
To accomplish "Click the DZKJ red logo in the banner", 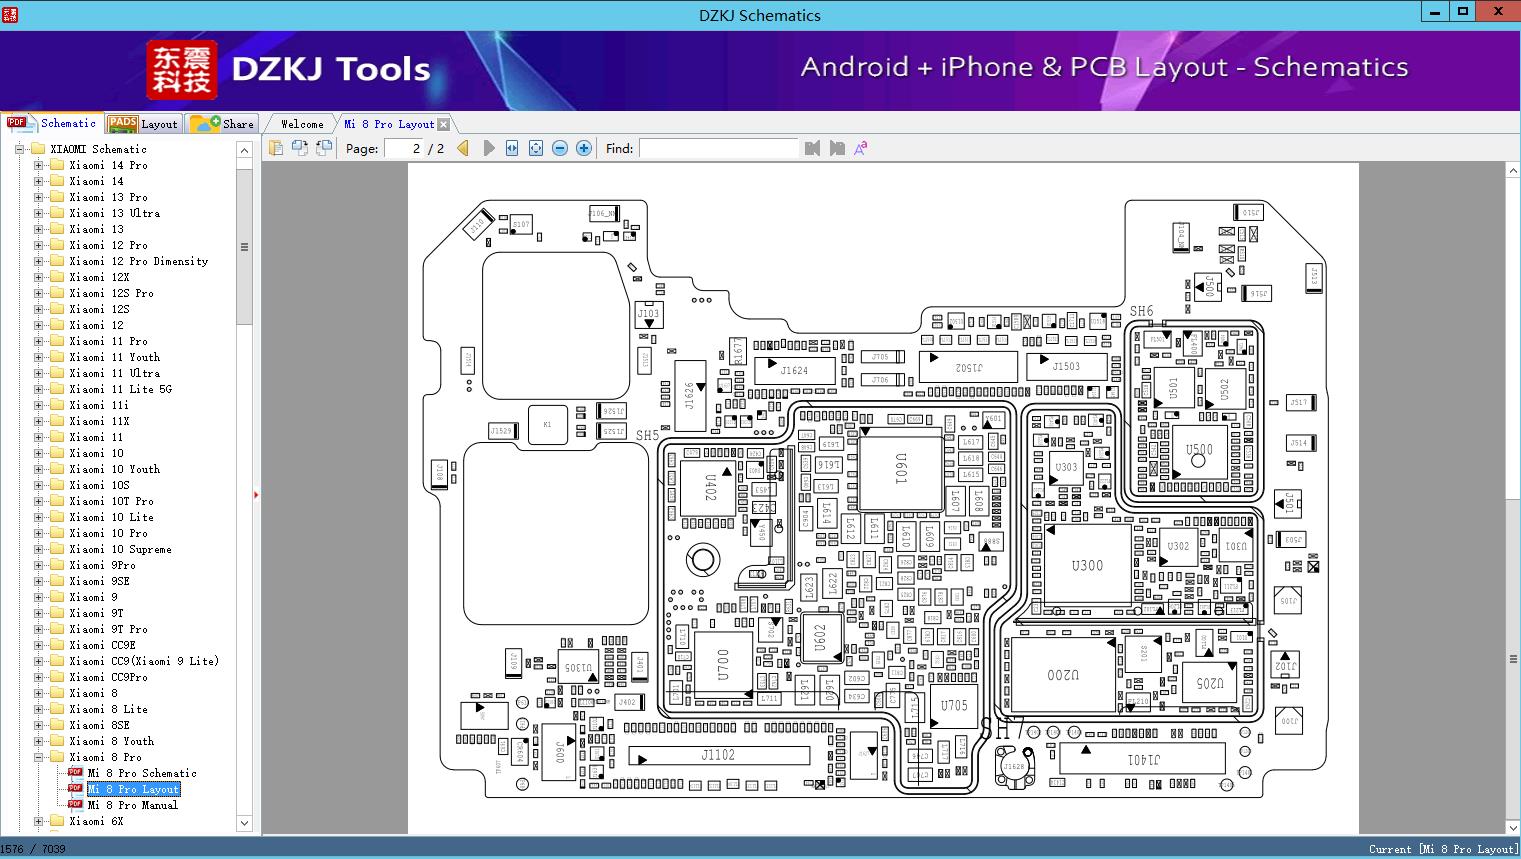I will [182, 70].
